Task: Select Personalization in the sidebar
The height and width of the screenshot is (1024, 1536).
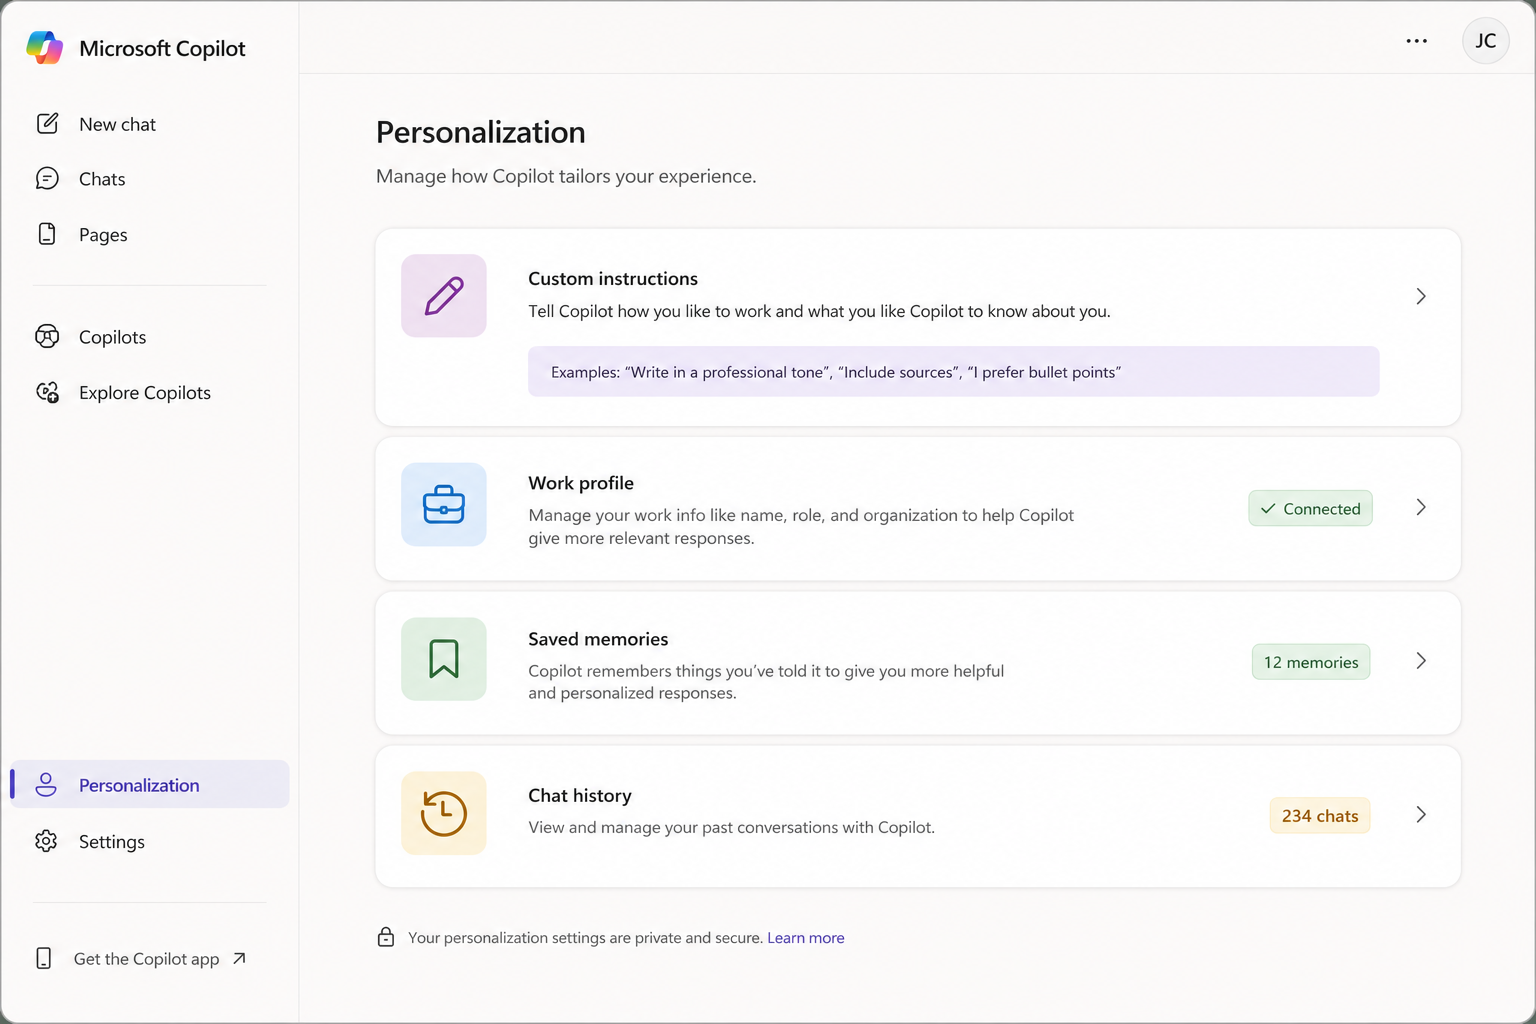Action: [x=150, y=785]
